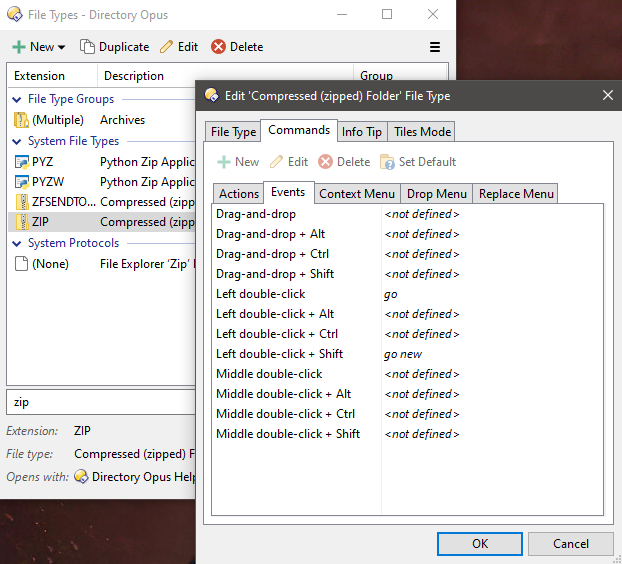
Task: Open the Drop Menu sub-tab
Action: tap(436, 194)
